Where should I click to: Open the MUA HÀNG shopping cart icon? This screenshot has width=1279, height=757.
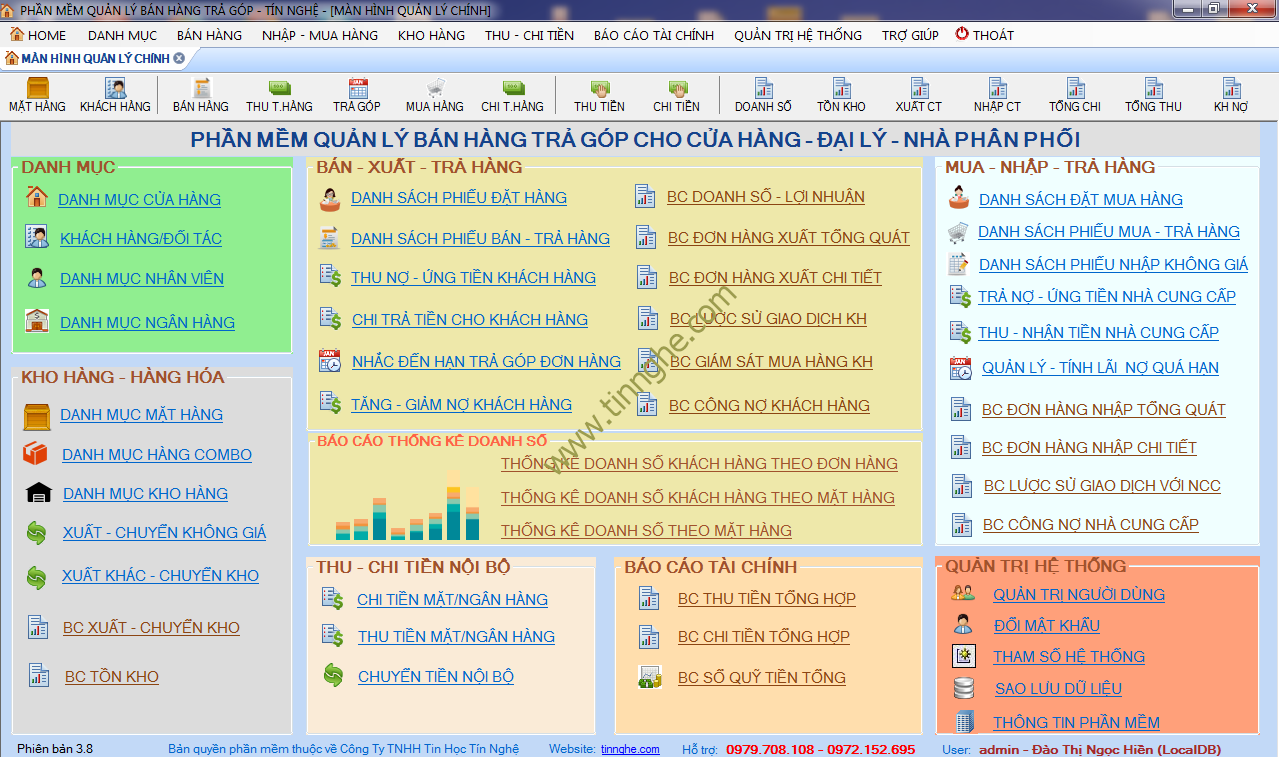[x=434, y=89]
